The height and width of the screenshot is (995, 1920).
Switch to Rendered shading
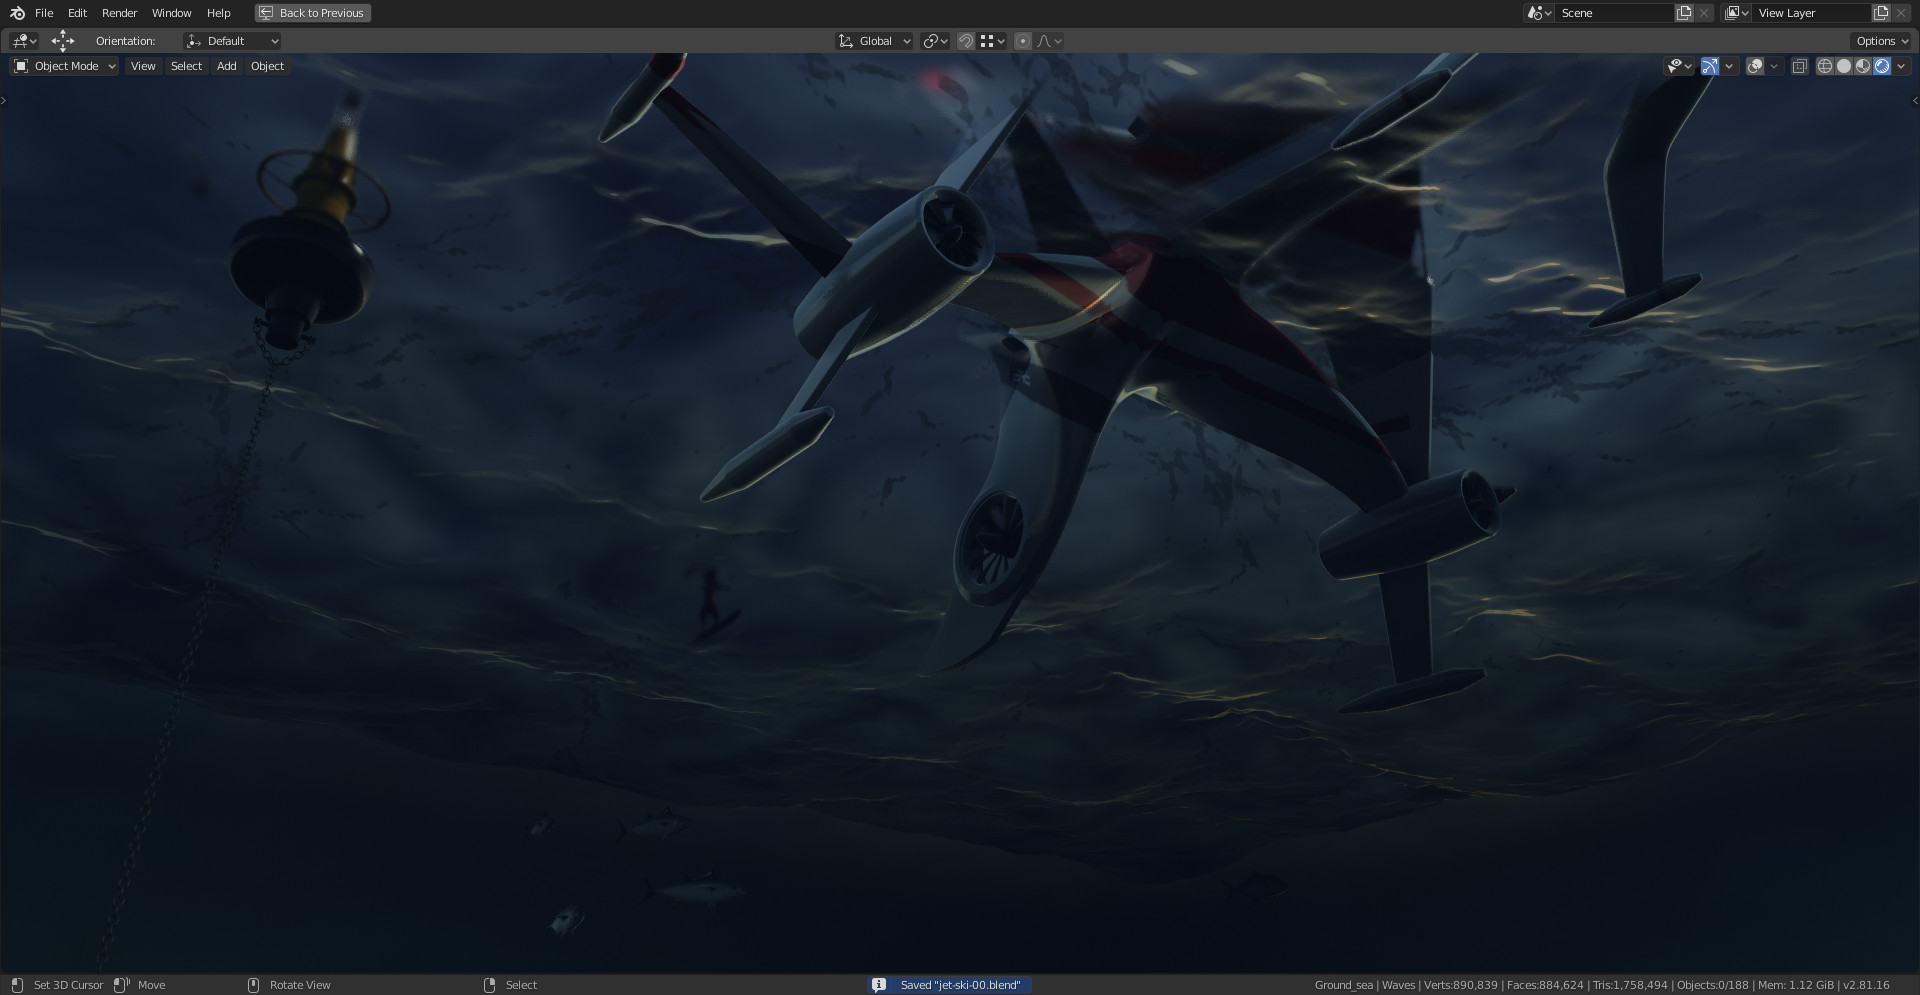click(x=1882, y=66)
